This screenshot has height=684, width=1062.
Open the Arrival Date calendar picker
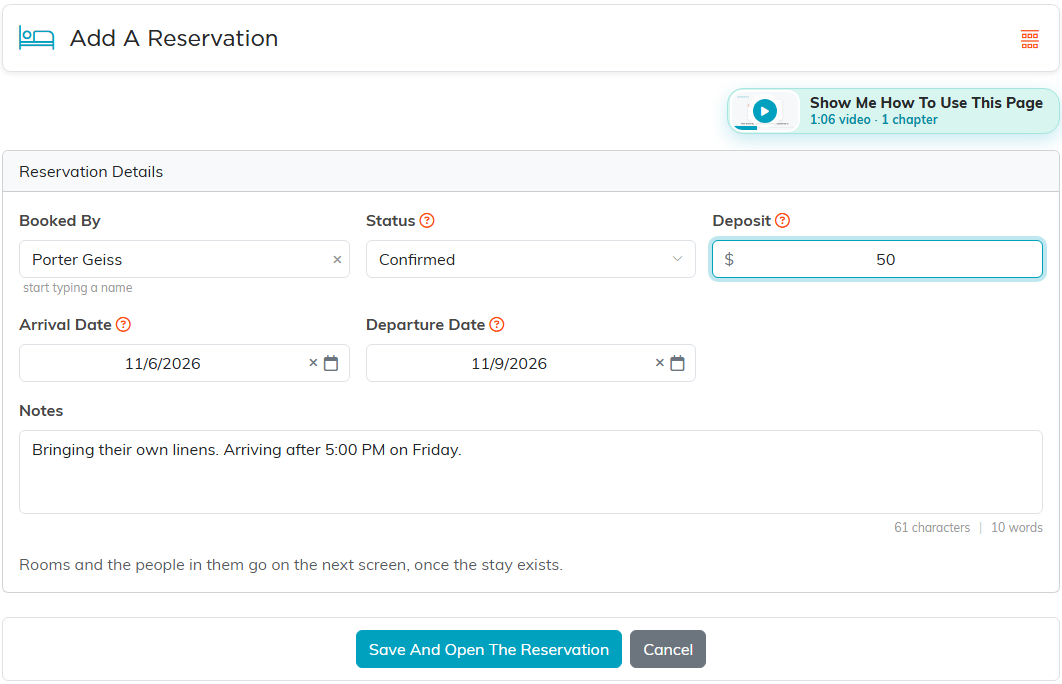tap(331, 363)
